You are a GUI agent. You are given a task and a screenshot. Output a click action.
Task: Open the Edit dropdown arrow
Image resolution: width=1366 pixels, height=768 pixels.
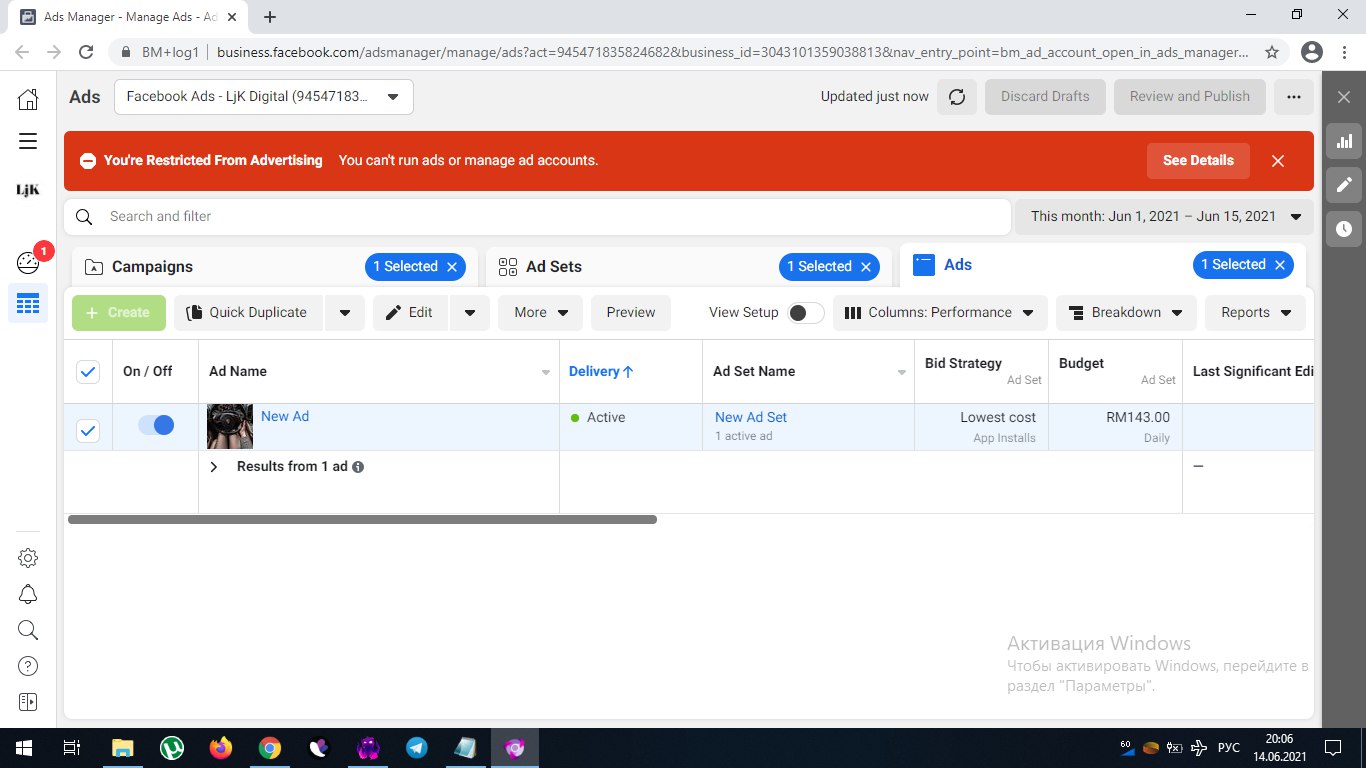point(470,313)
